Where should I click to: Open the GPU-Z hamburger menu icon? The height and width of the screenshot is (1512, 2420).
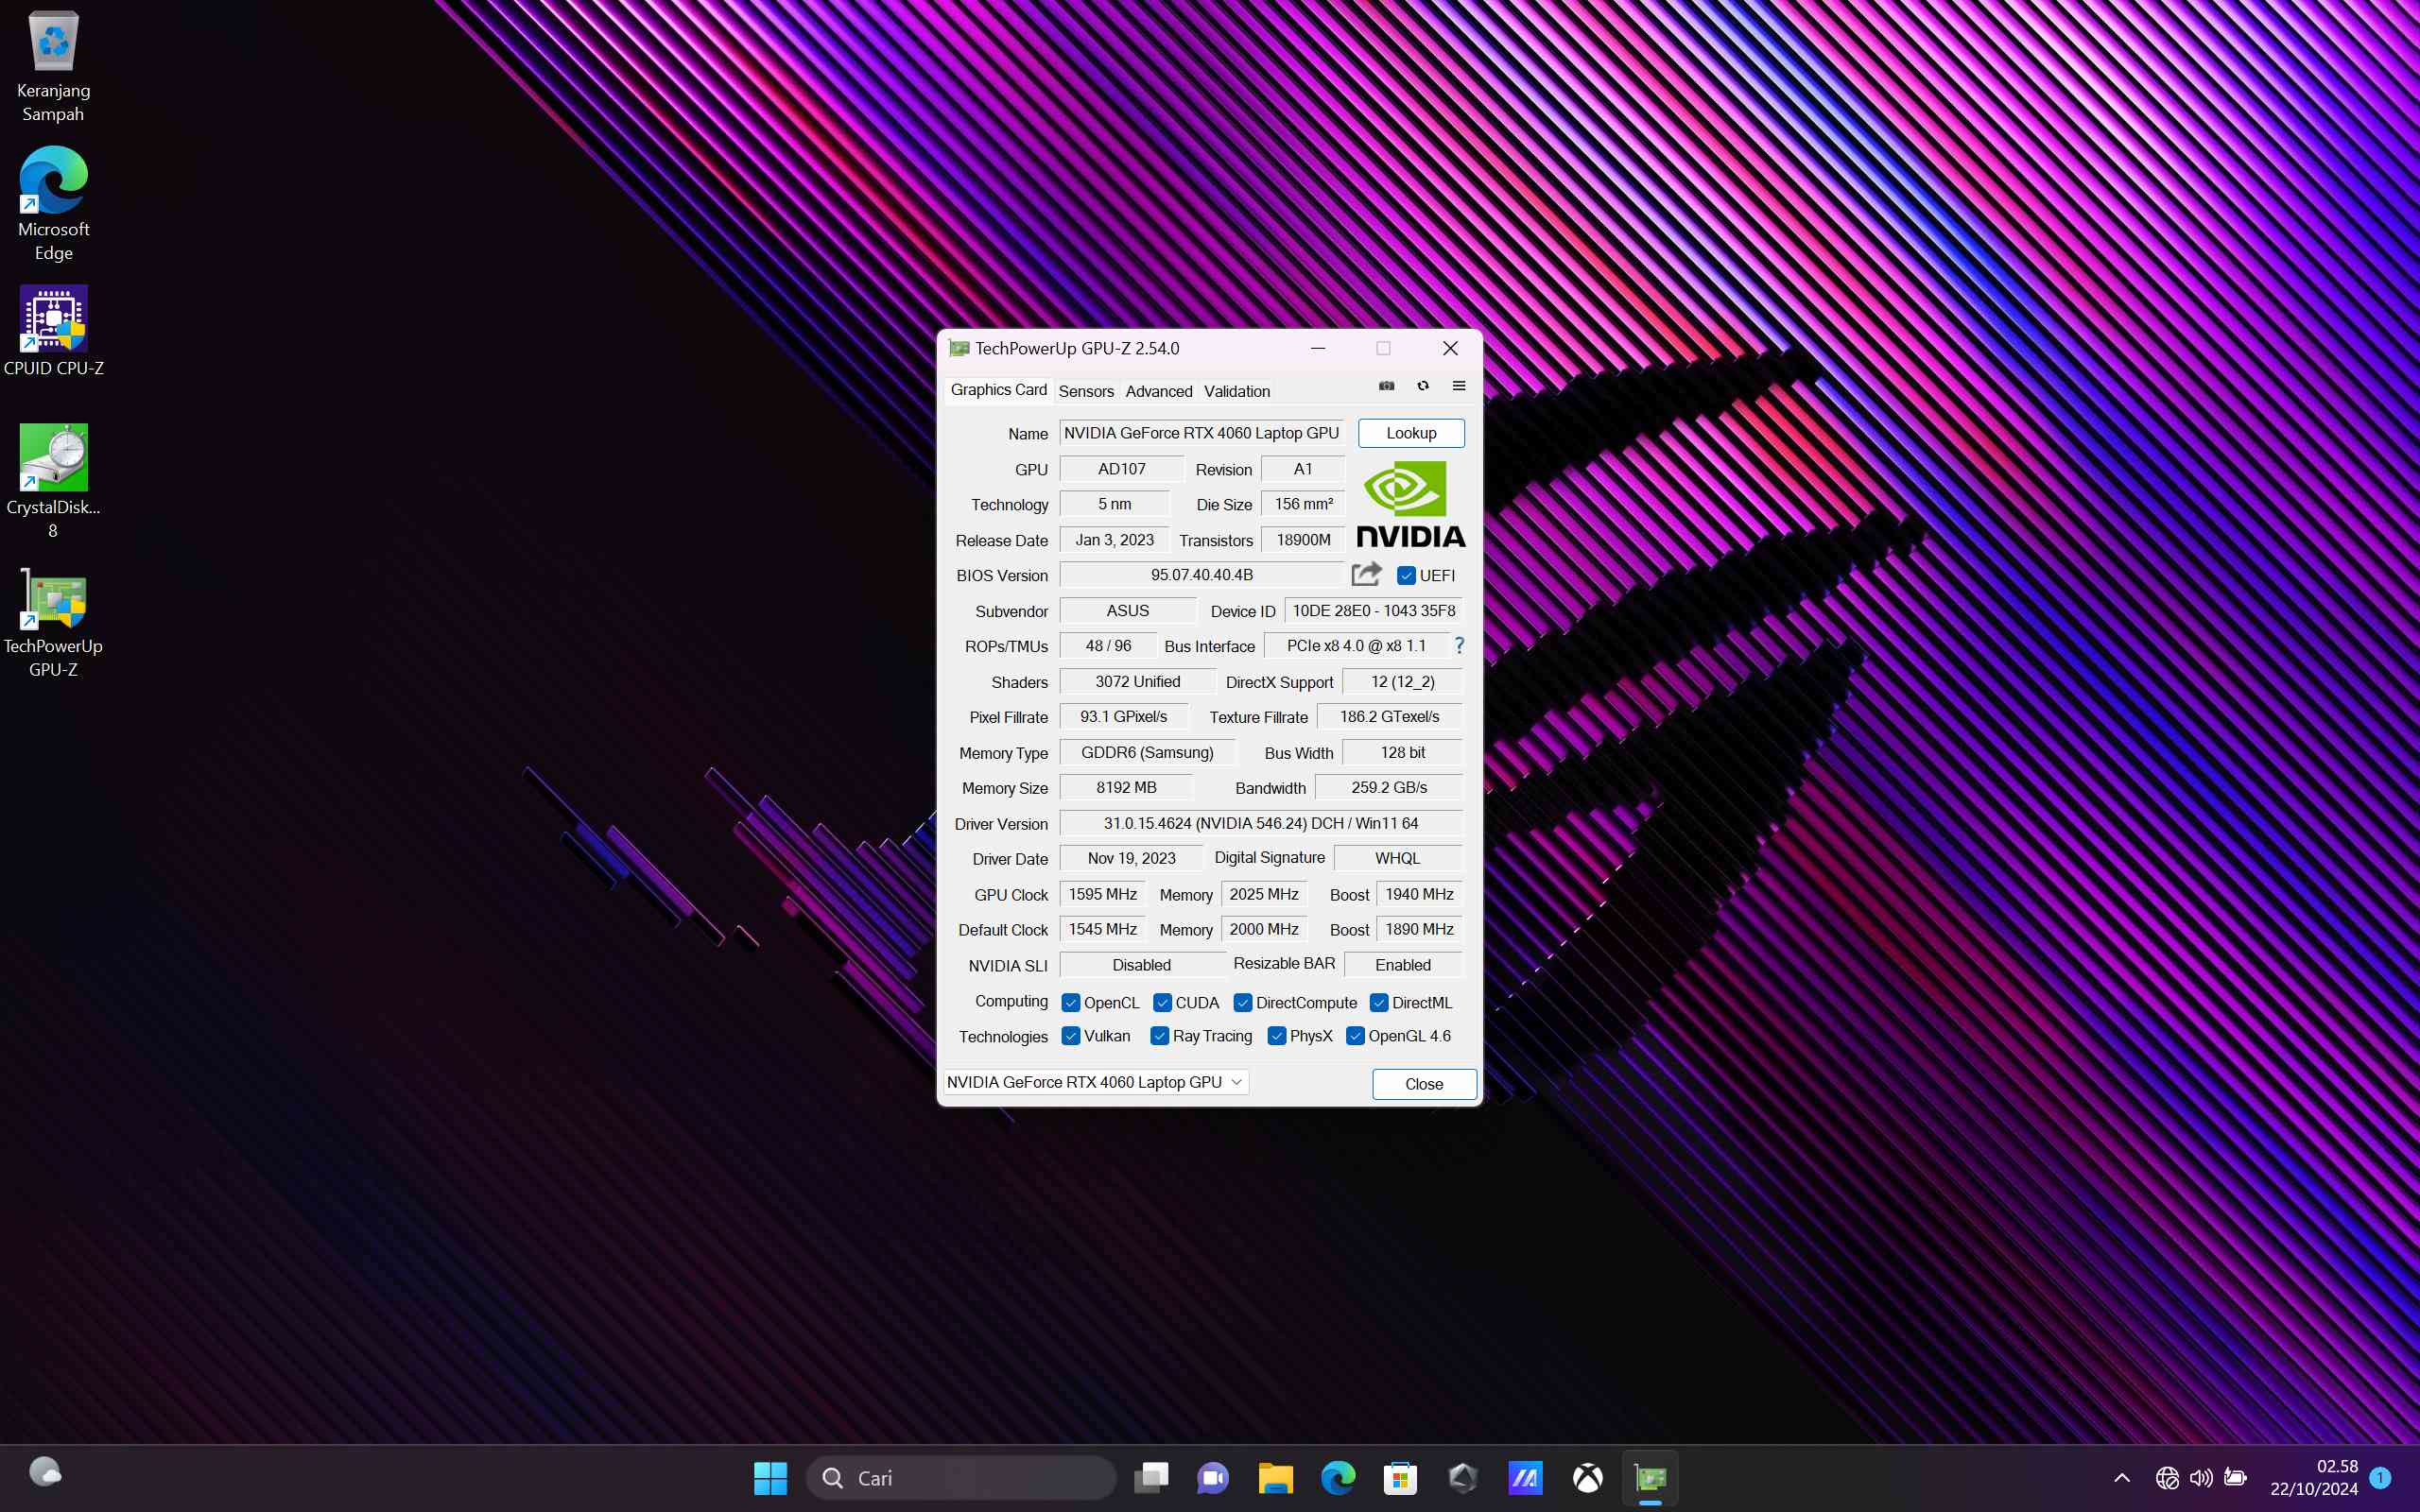coord(1459,386)
